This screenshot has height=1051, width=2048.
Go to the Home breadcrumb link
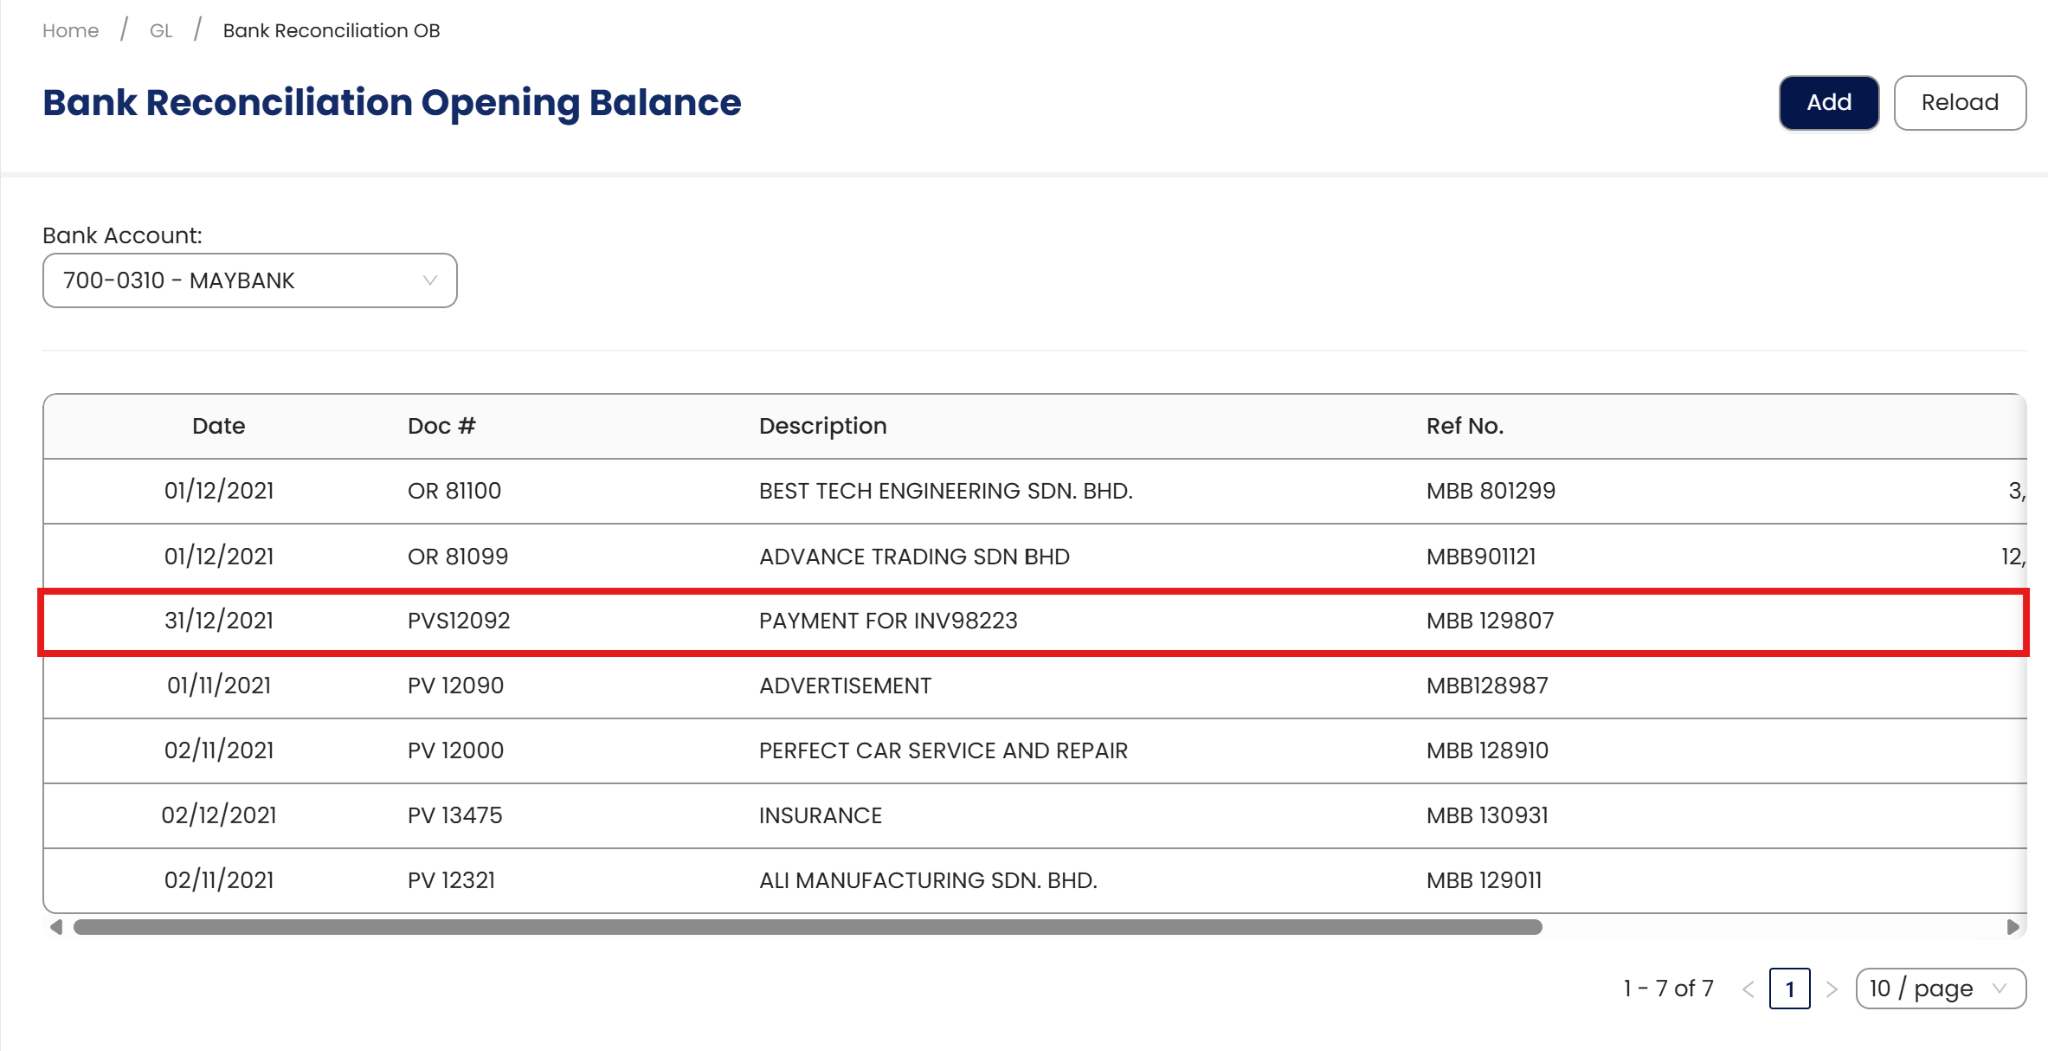pos(70,31)
